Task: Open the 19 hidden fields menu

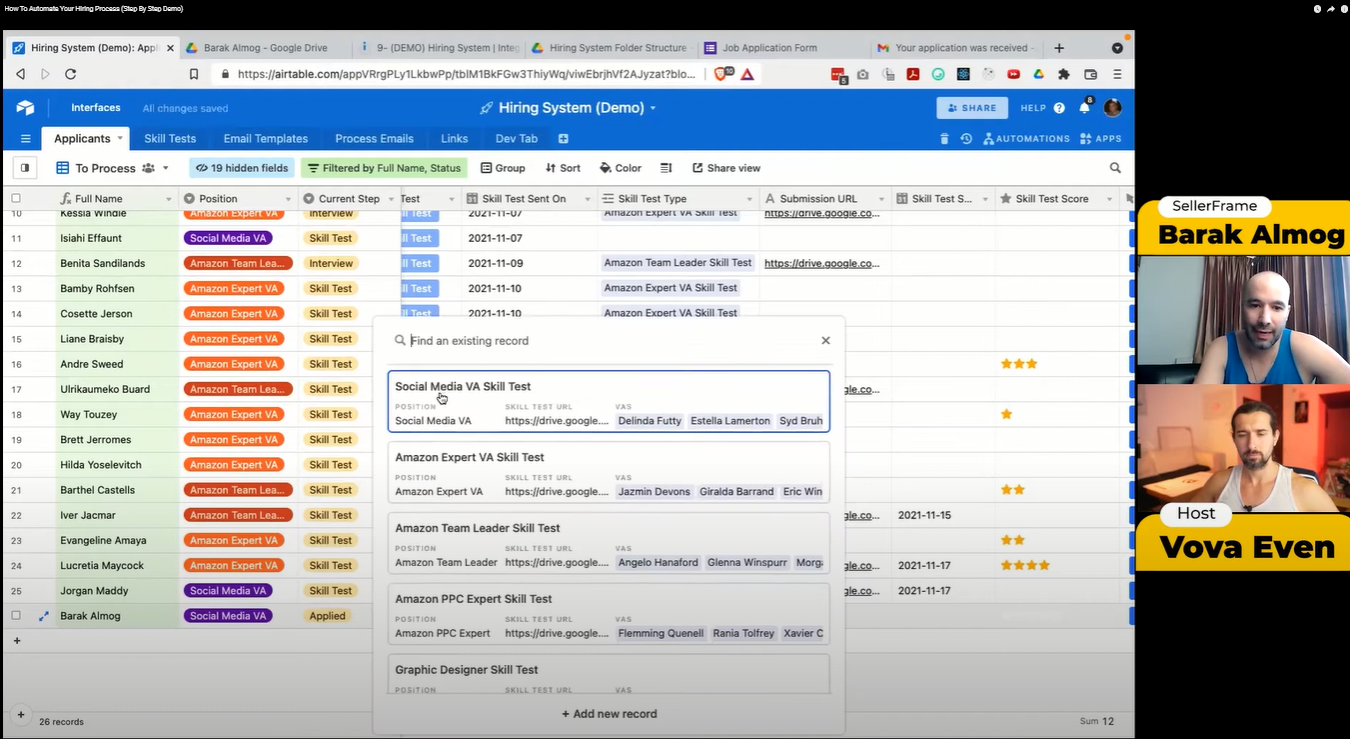Action: [242, 168]
